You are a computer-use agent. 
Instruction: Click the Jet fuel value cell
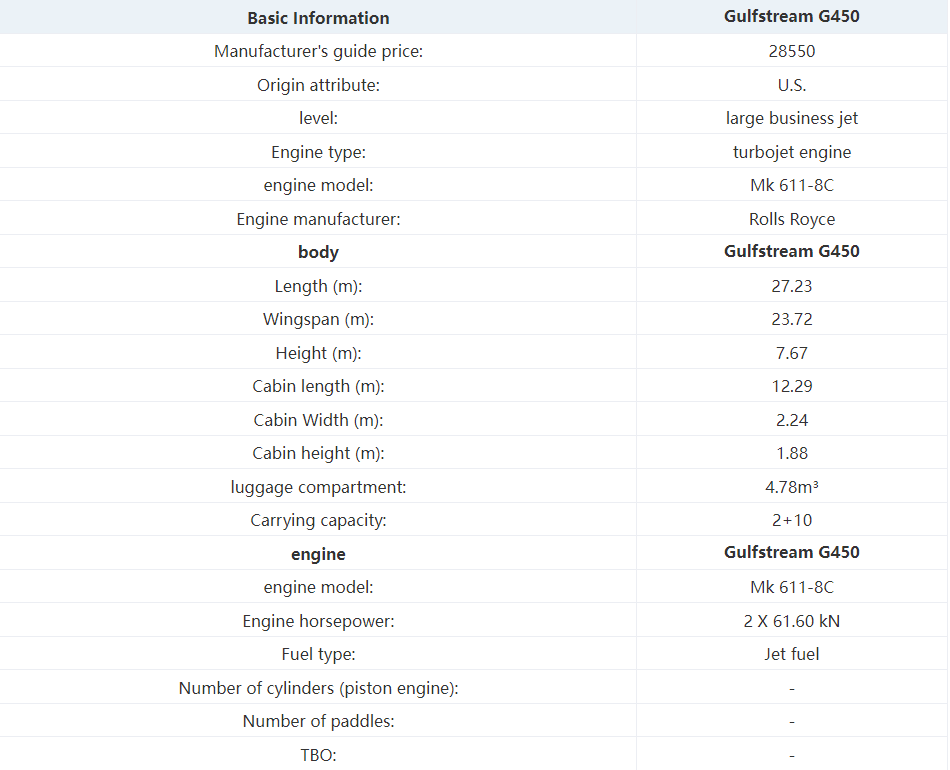(x=791, y=654)
